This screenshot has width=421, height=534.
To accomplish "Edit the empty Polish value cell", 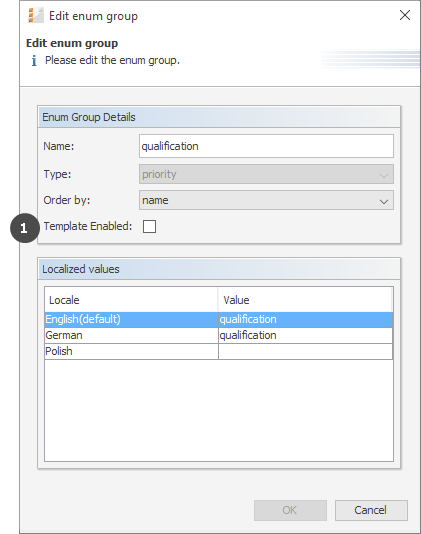I will 306,351.
